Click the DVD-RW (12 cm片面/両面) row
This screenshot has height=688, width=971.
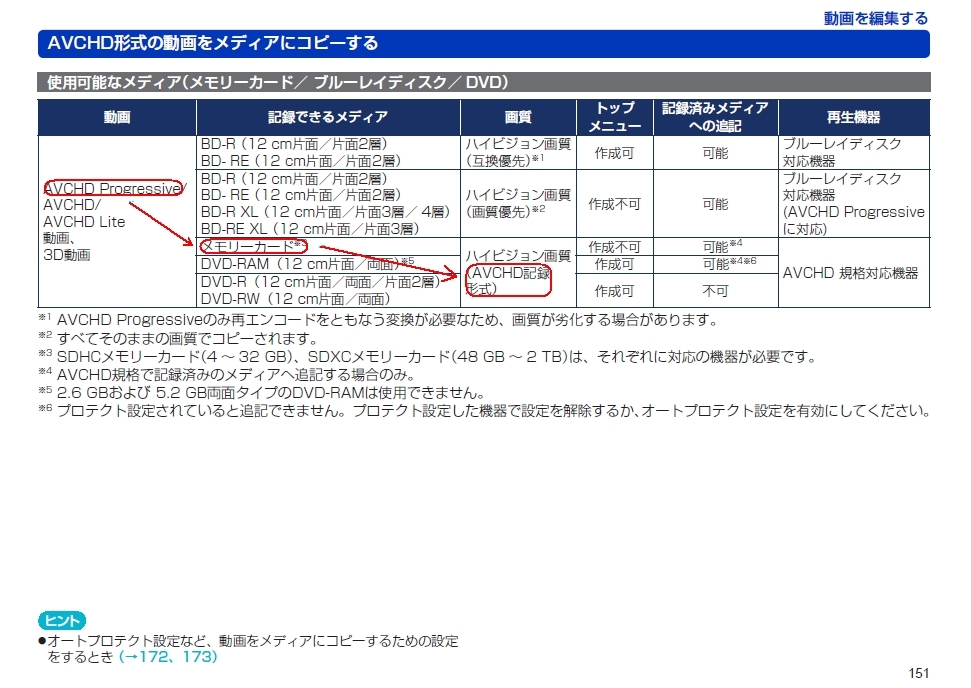295,299
